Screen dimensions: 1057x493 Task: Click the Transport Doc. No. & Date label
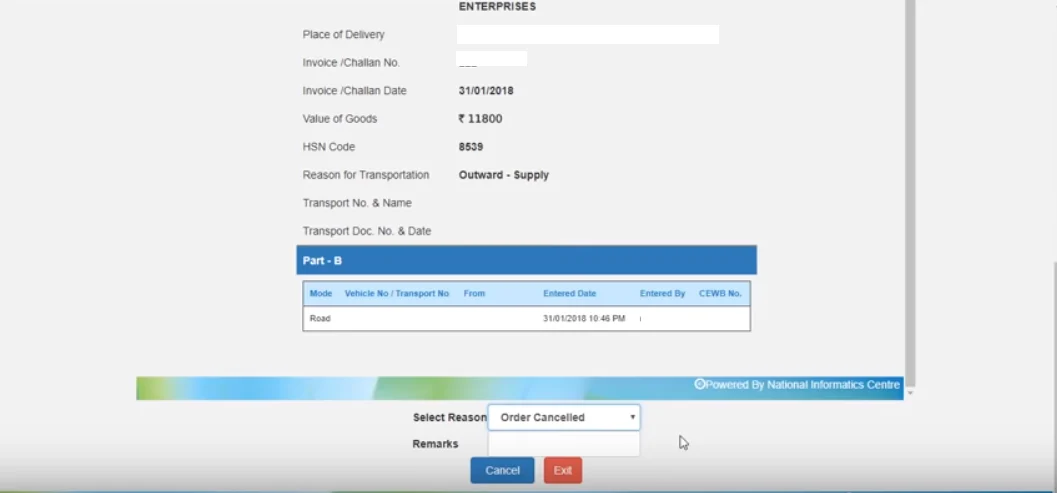pos(367,231)
